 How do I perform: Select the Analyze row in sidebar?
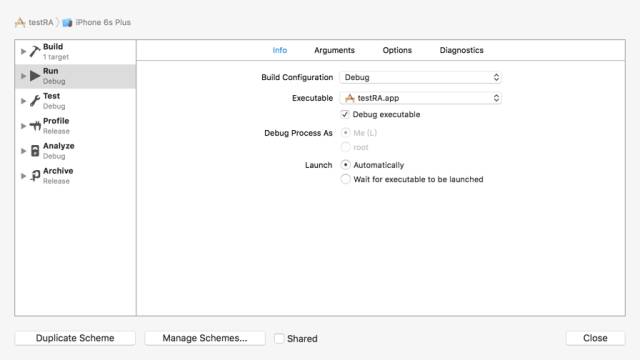click(x=76, y=151)
